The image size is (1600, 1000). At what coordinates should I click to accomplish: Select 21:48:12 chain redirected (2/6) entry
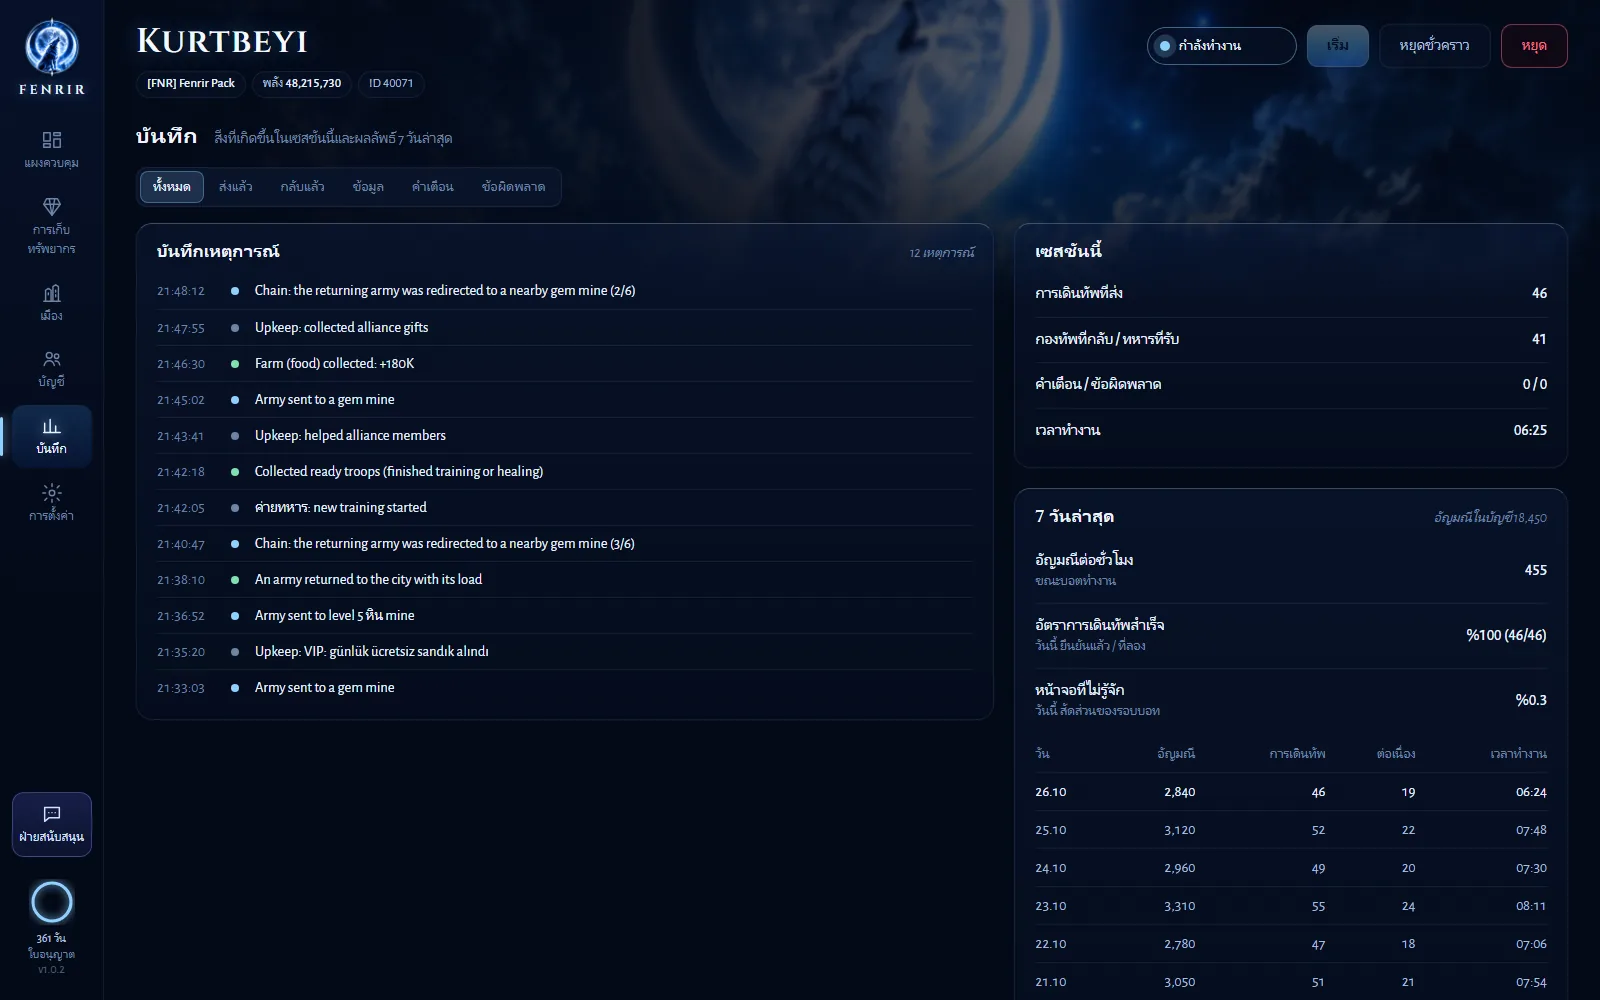click(x=564, y=291)
